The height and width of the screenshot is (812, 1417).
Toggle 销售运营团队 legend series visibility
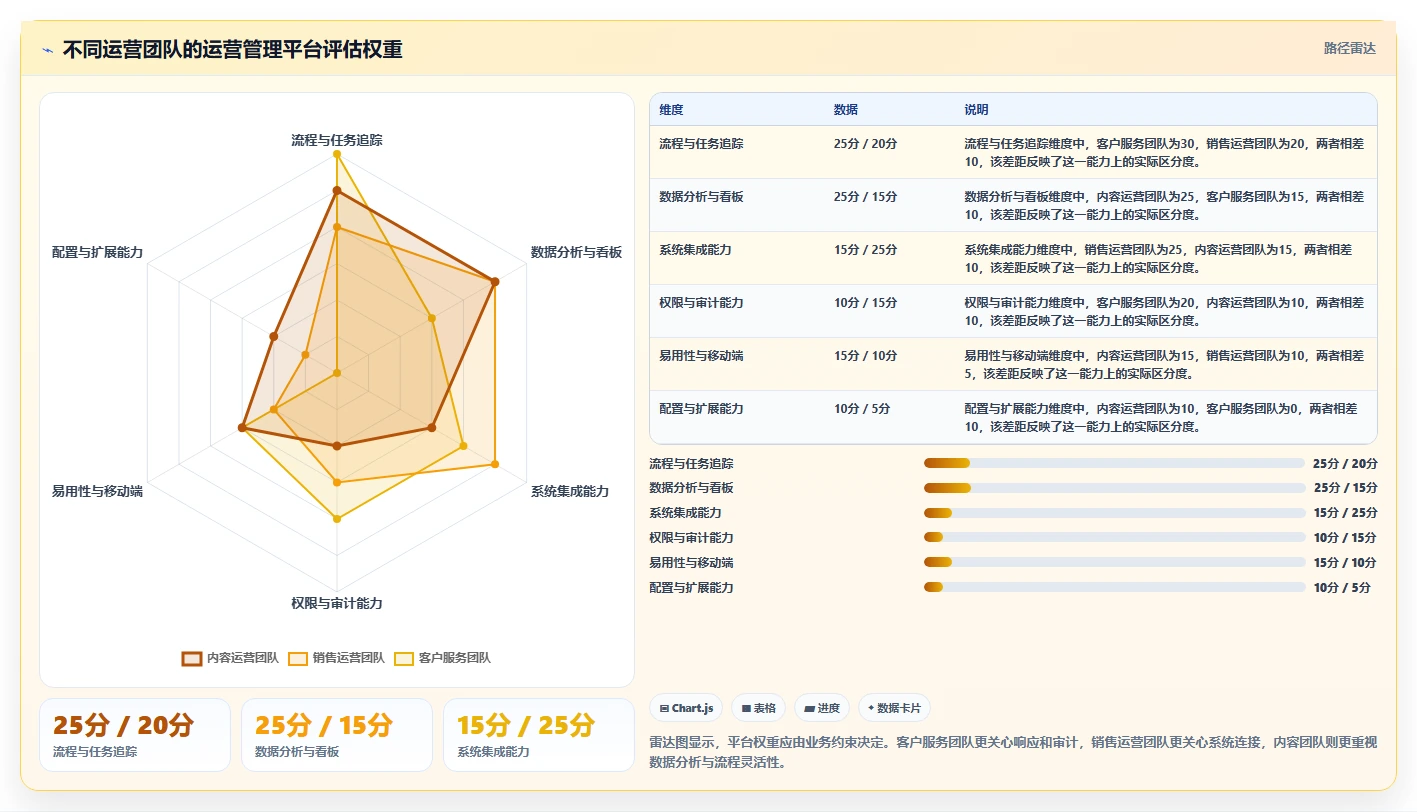pyautogui.click(x=336, y=658)
